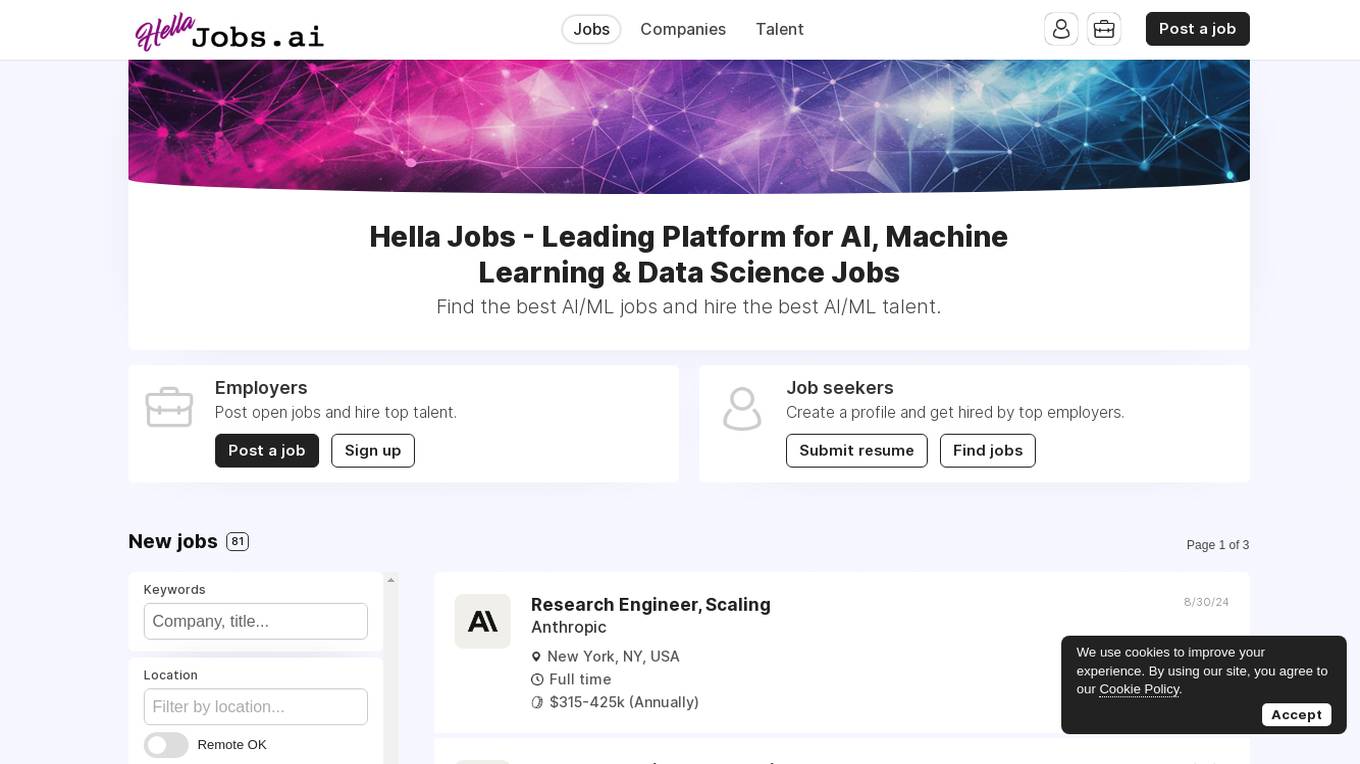Focus the Keywords search field
1360x764 pixels.
256,621
